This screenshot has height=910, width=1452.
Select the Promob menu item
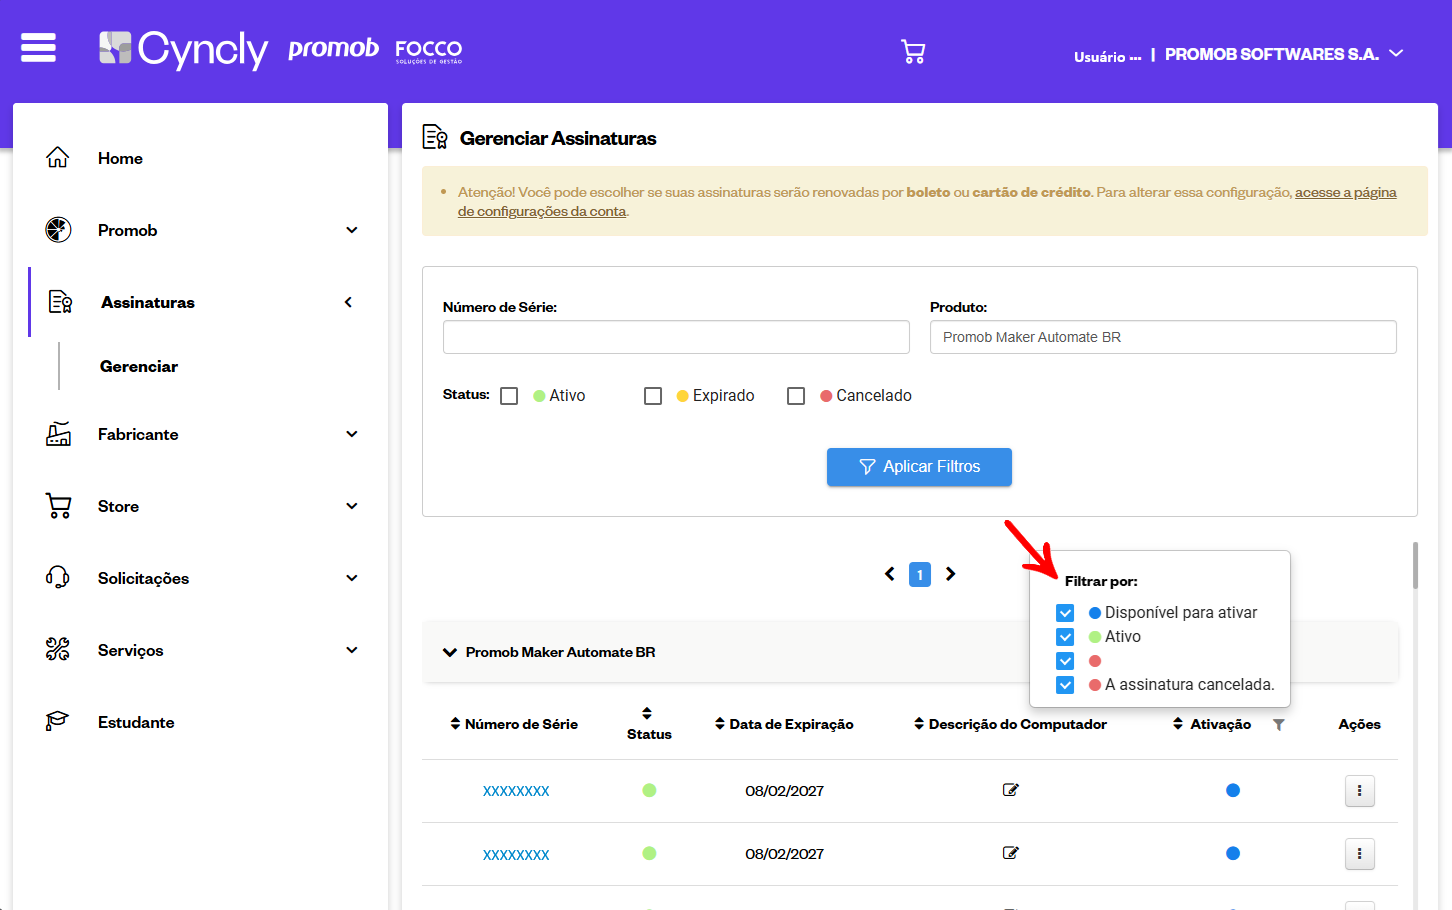click(x=128, y=230)
